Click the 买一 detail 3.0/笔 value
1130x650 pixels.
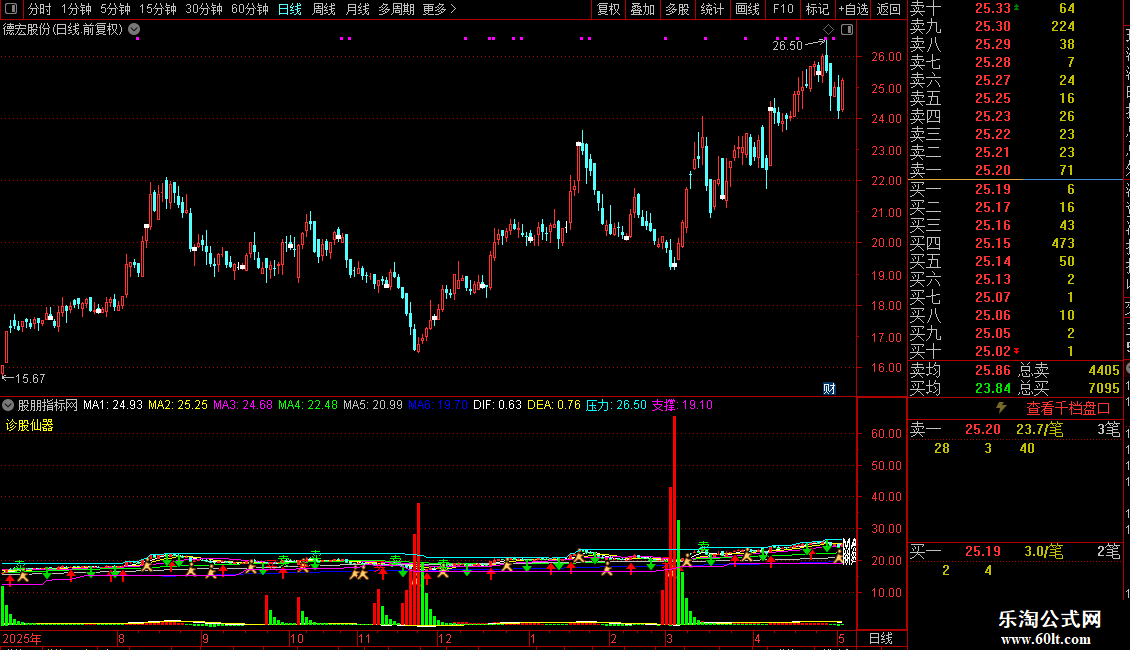point(1044,551)
